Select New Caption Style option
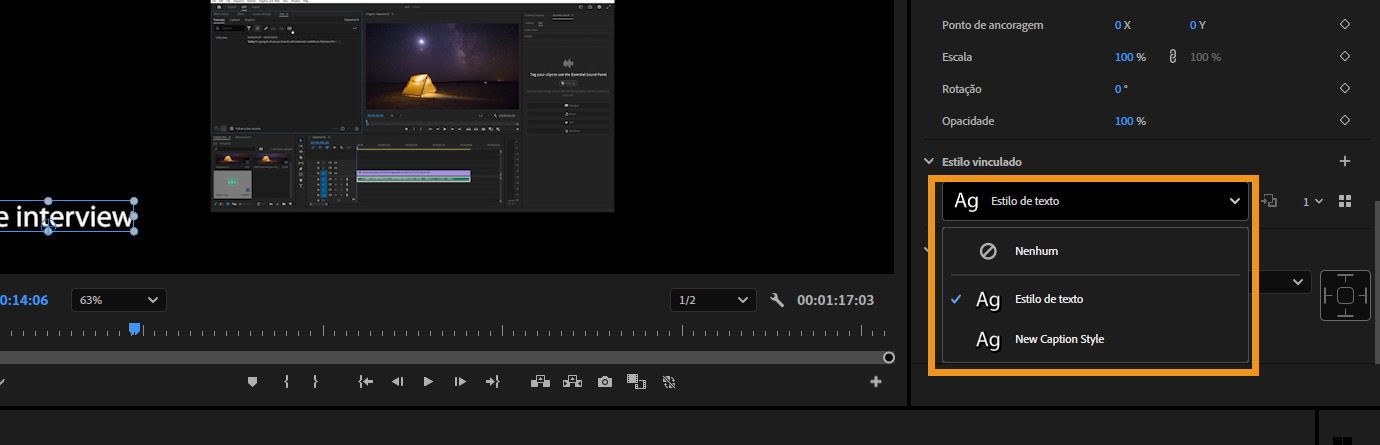Viewport: 1380px width, 445px height. tap(1095, 339)
